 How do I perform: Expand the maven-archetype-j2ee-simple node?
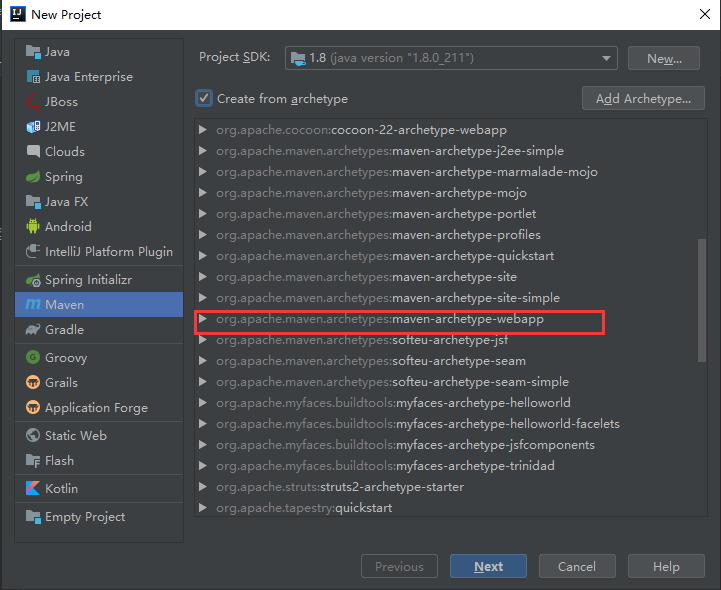point(202,151)
